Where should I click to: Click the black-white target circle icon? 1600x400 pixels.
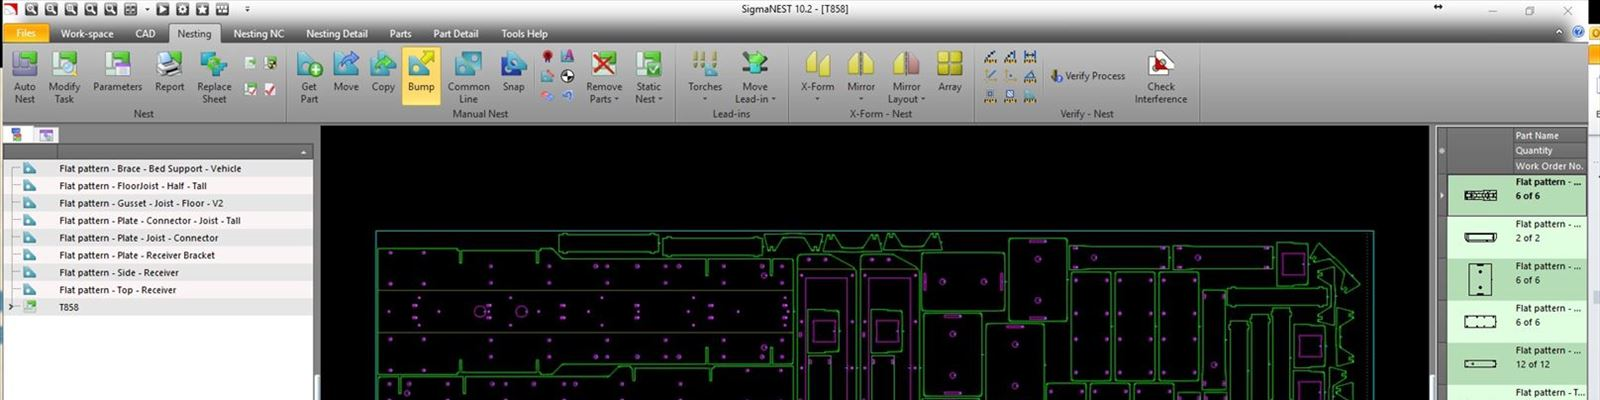click(x=567, y=76)
